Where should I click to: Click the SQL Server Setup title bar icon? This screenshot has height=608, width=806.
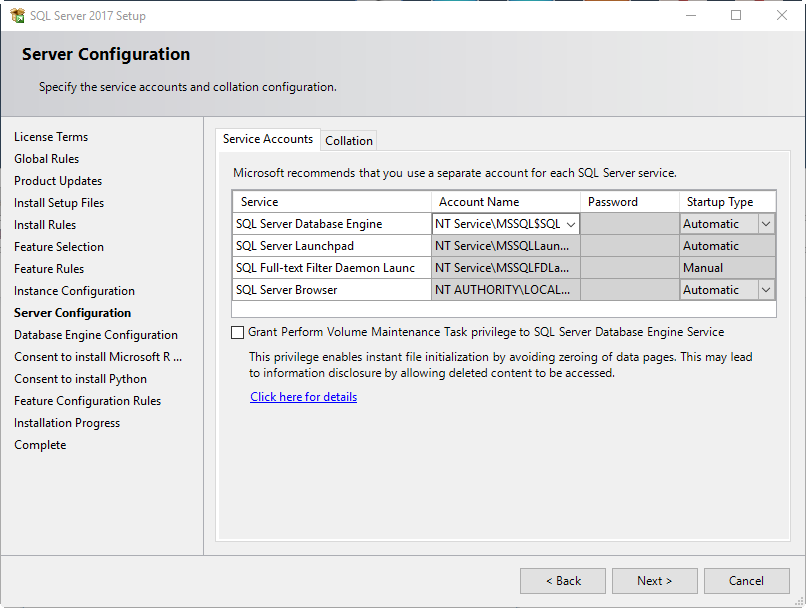pos(17,15)
